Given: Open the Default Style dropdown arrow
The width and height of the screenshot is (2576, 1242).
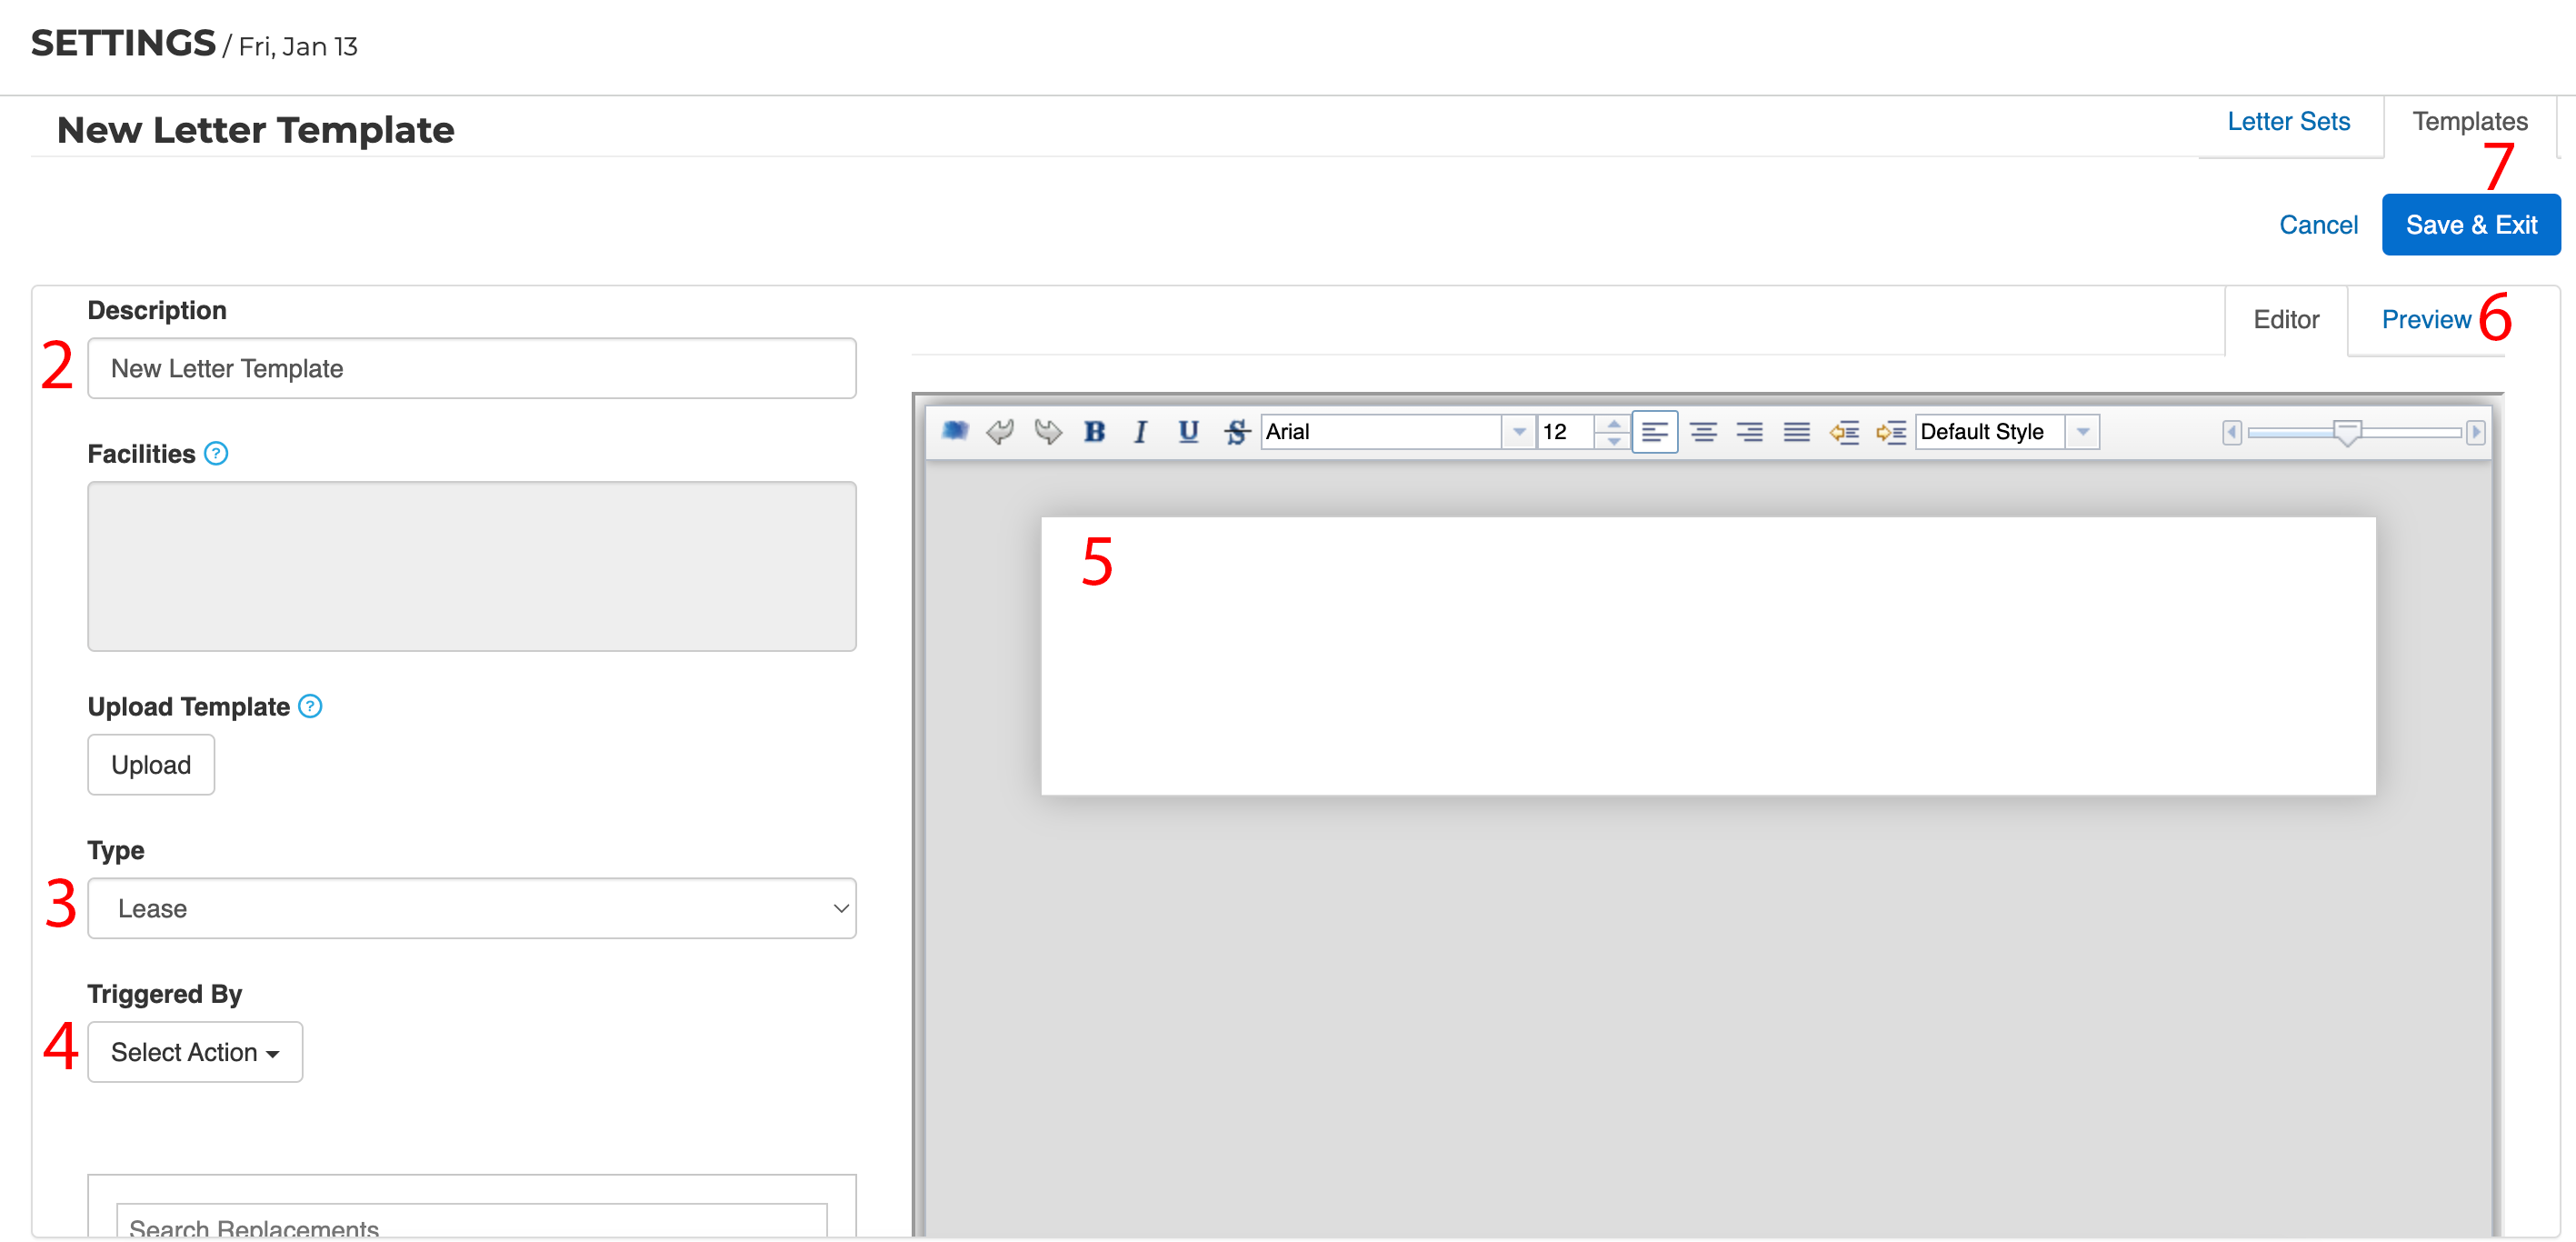Looking at the screenshot, I should [2082, 432].
